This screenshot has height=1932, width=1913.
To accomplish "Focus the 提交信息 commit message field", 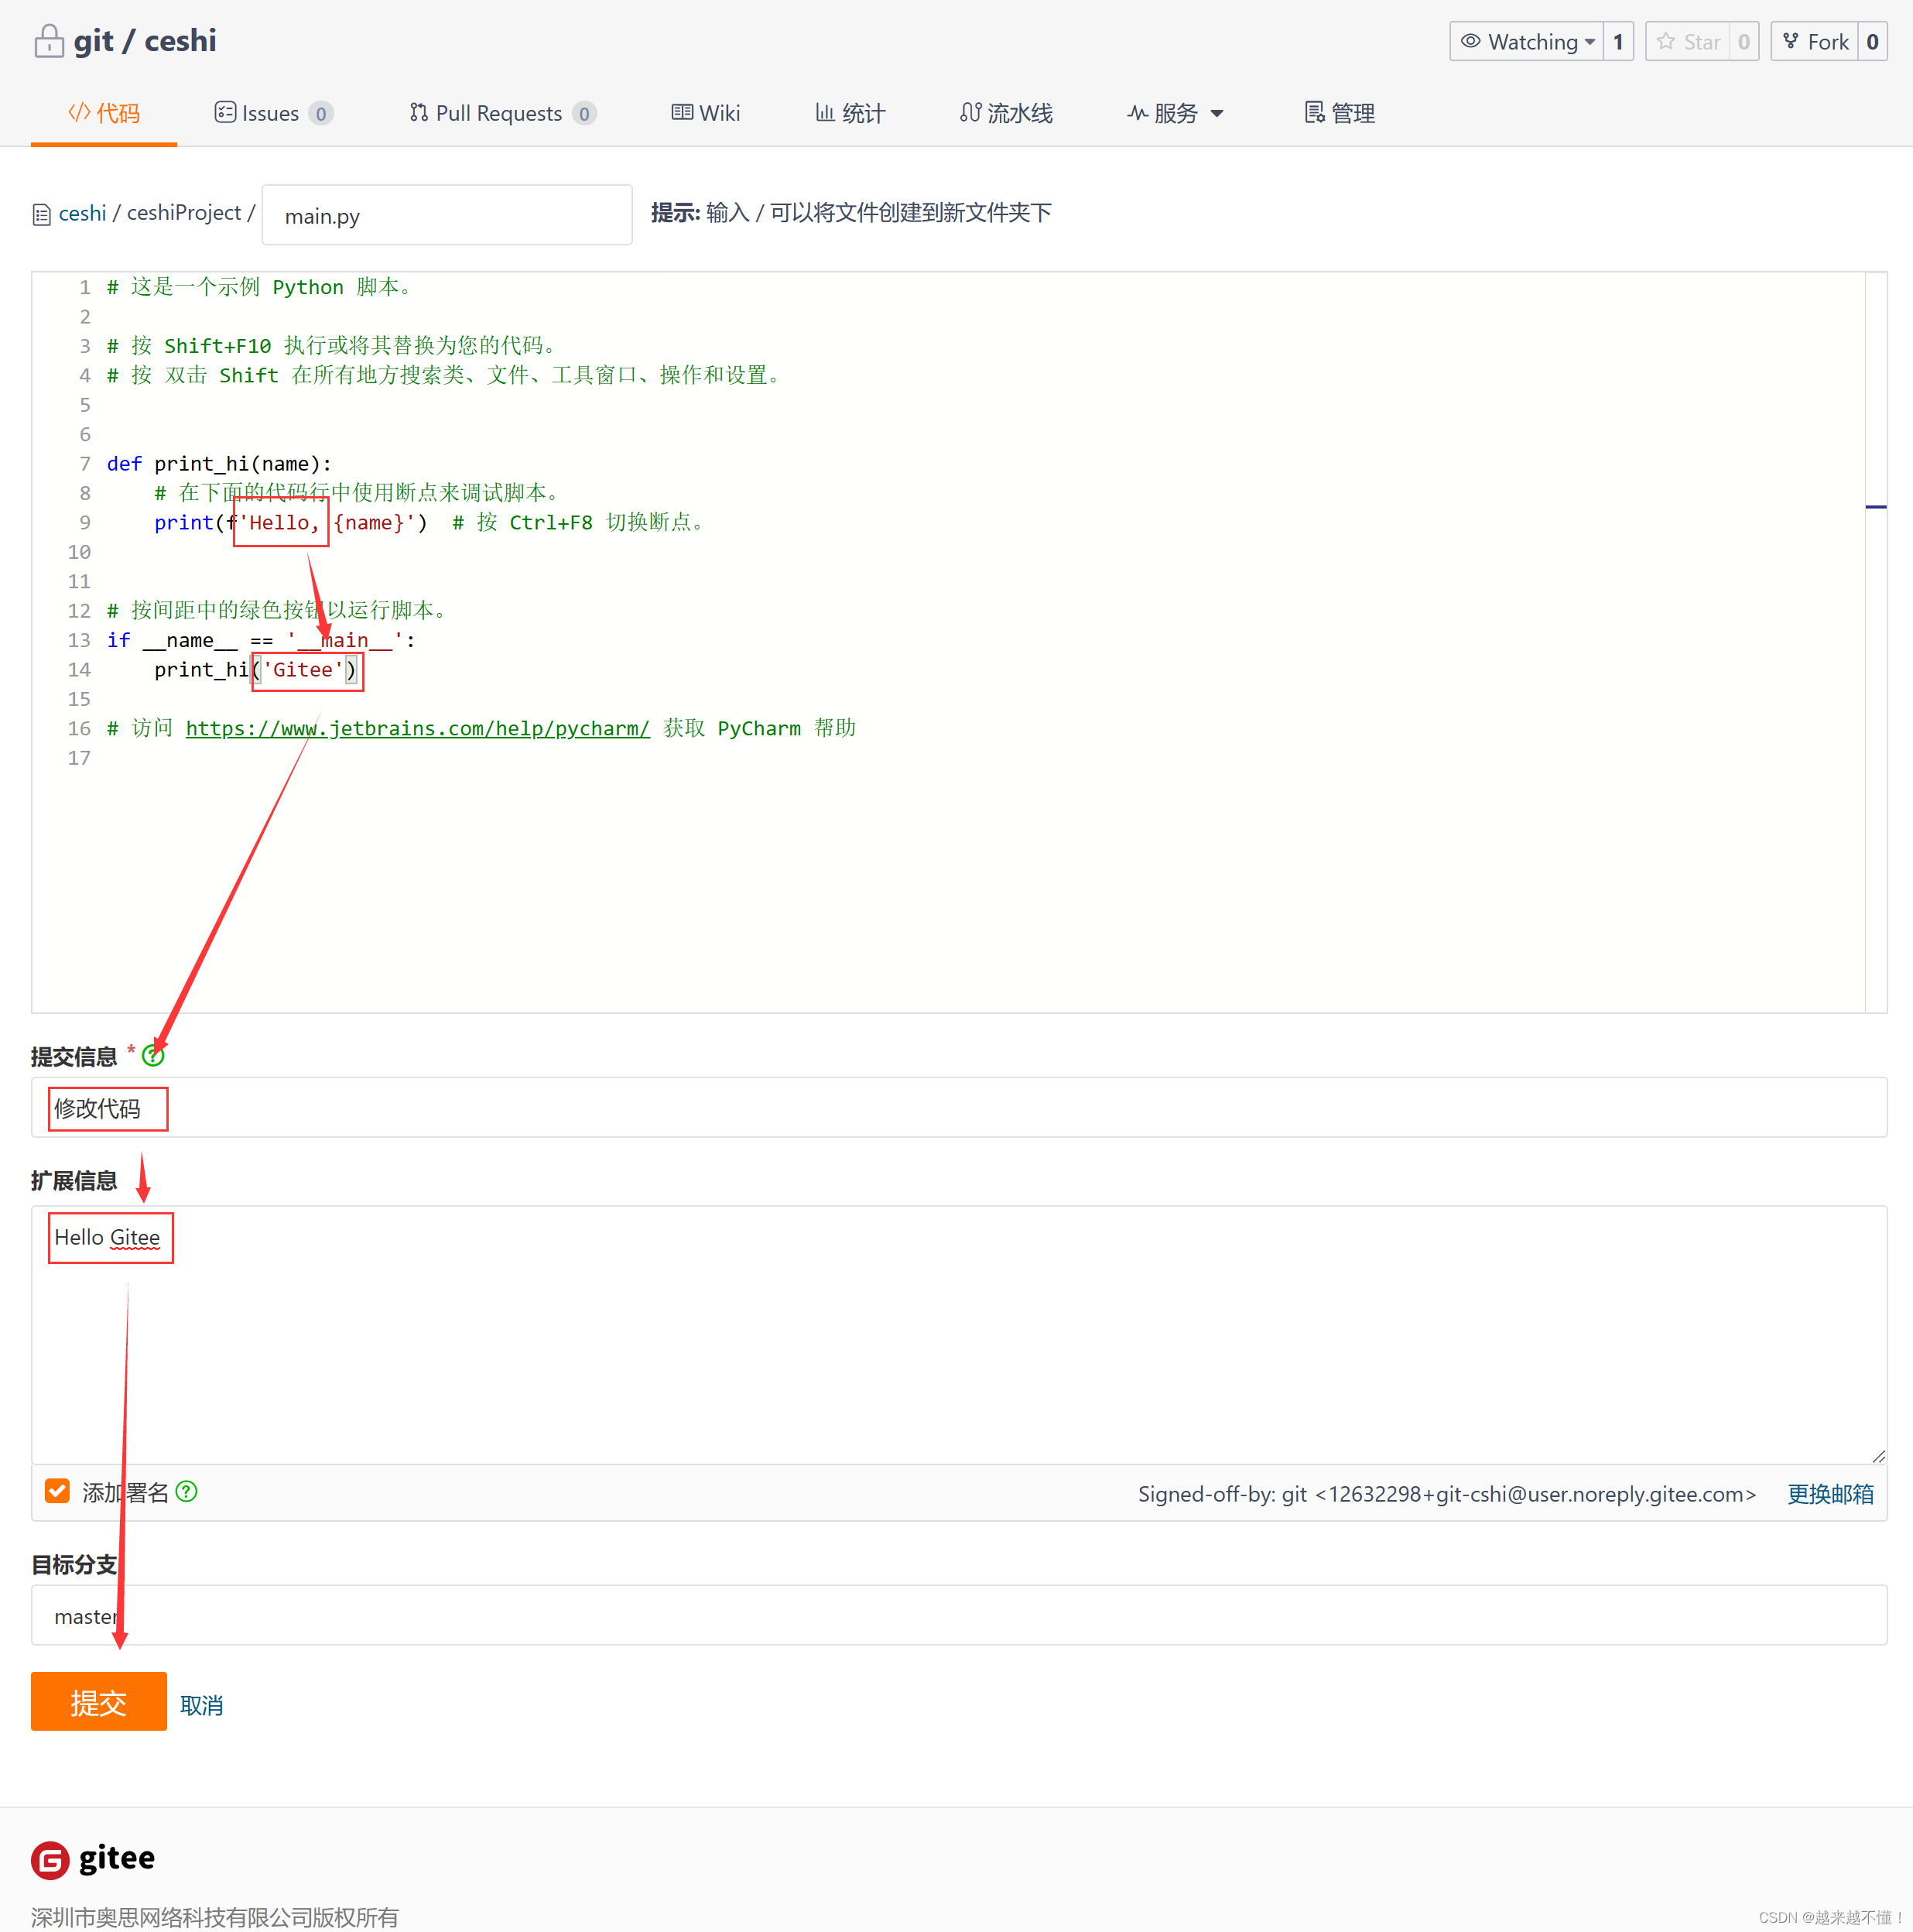I will [959, 1108].
